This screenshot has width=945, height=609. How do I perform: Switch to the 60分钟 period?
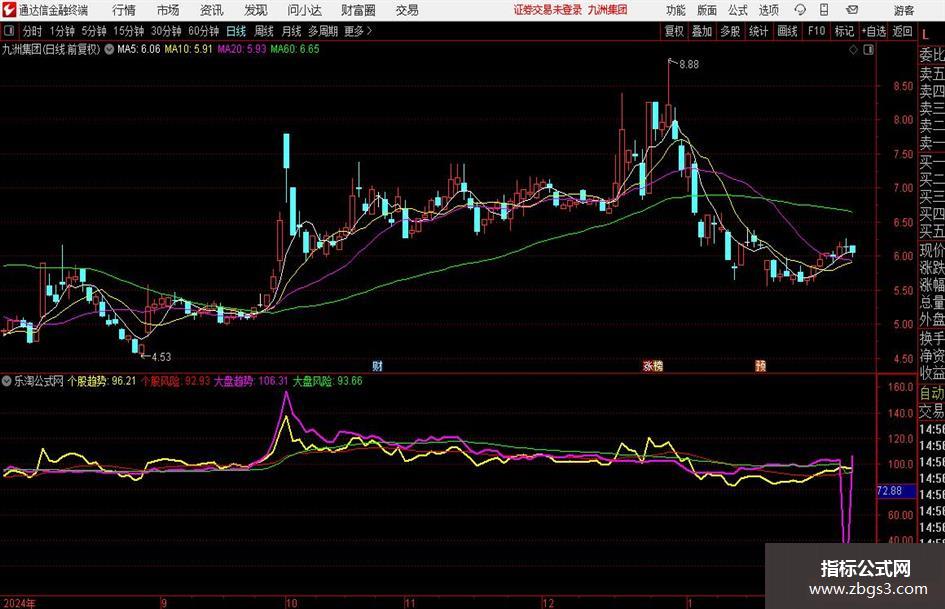coord(204,31)
